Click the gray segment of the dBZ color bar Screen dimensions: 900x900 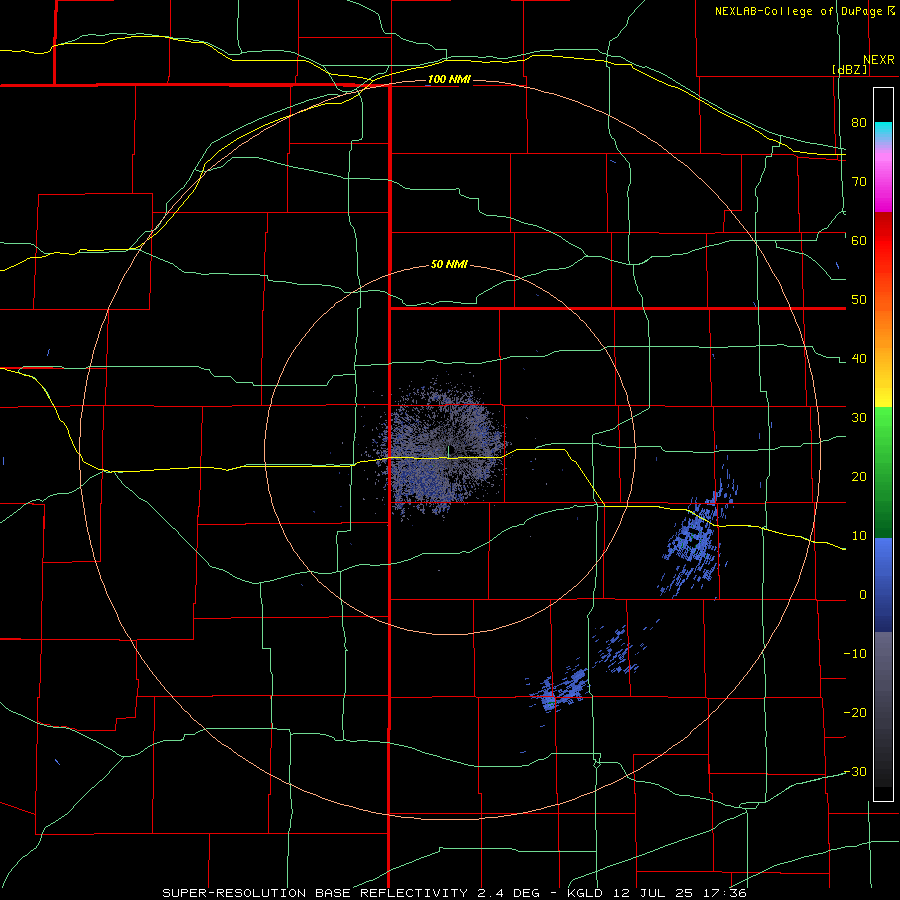tap(883, 709)
